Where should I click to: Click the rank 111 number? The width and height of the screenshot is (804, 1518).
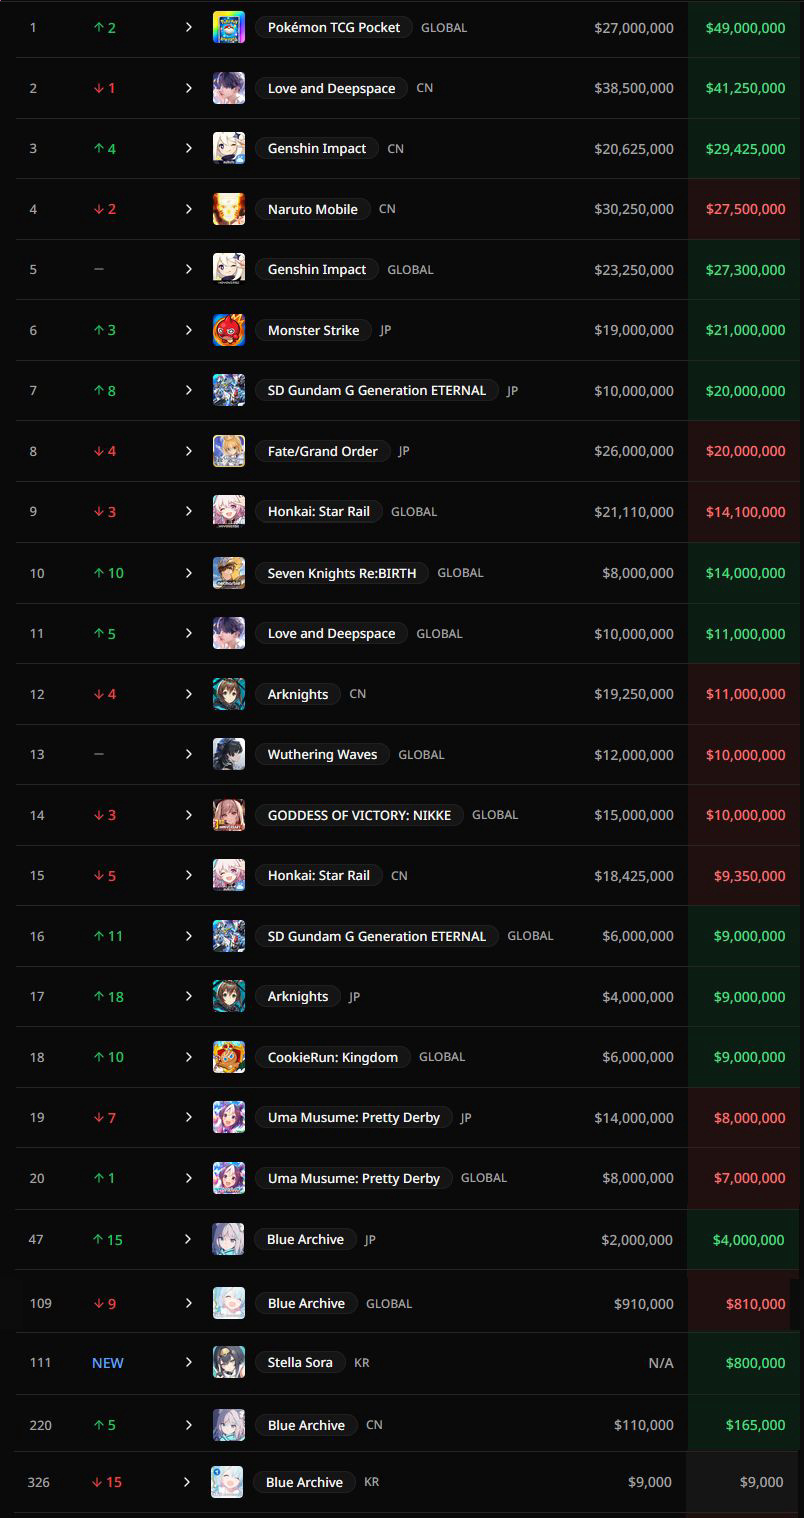(x=40, y=1363)
